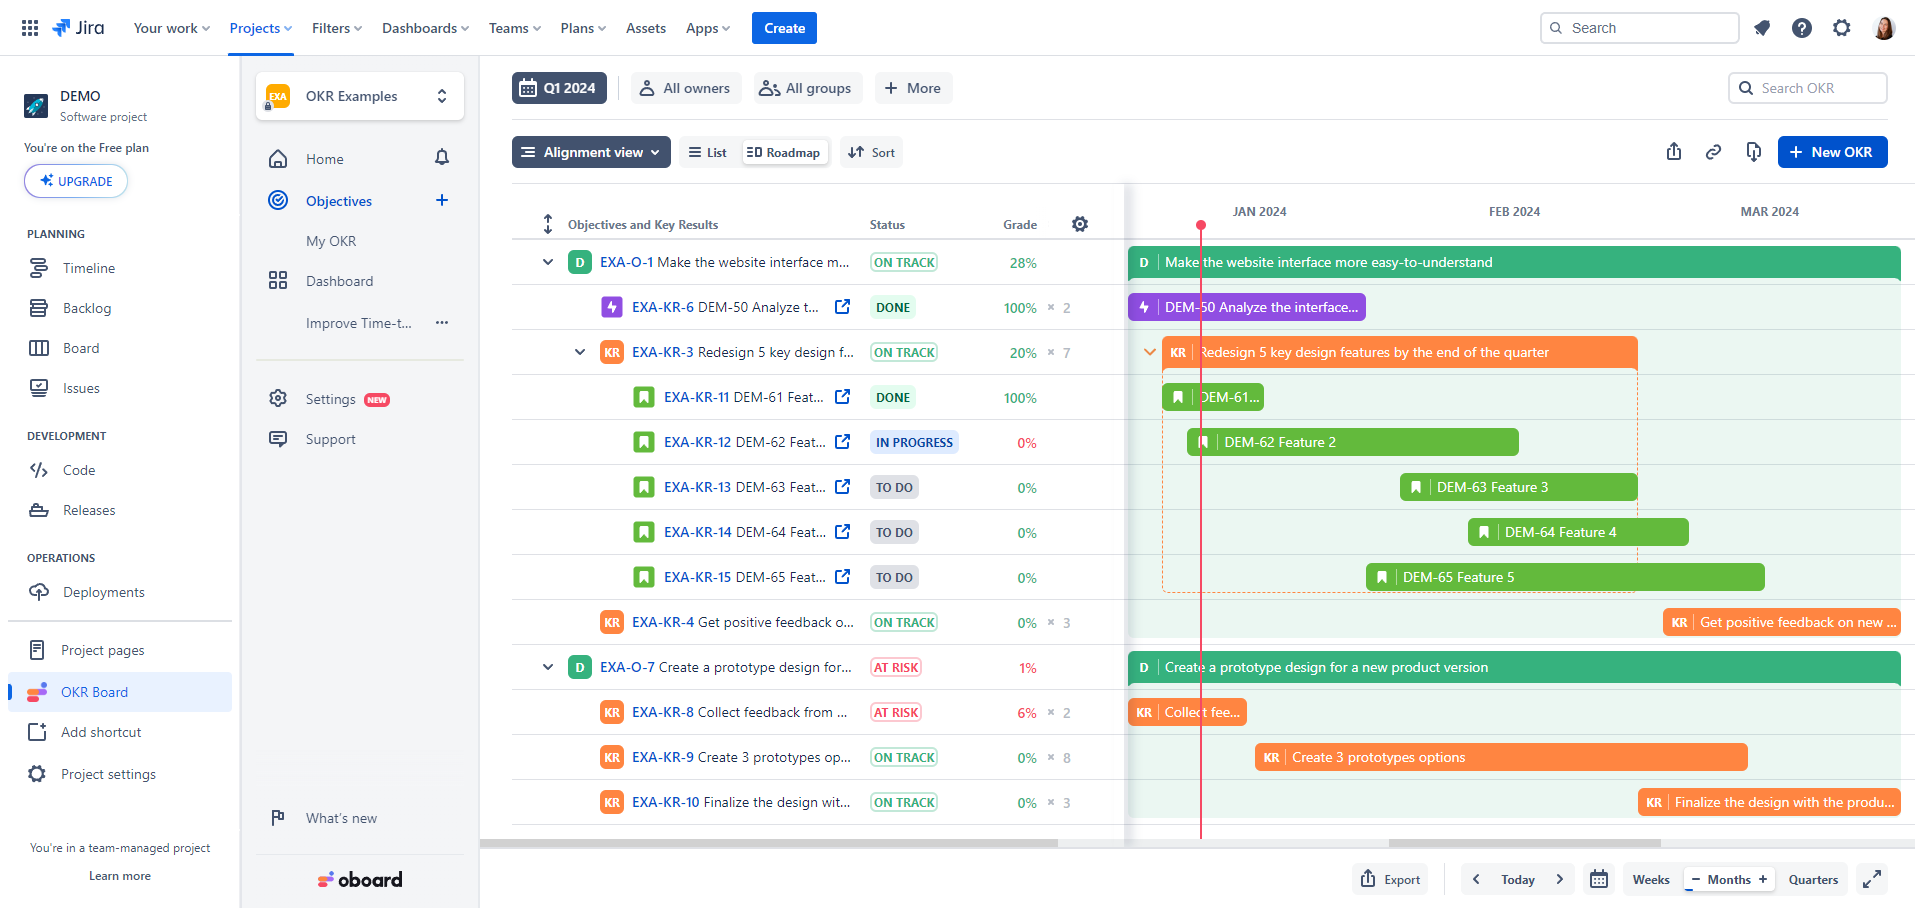The image size is (1915, 908).
Task: Click the share/upload icon beside New OKR
Action: pos(1674,152)
